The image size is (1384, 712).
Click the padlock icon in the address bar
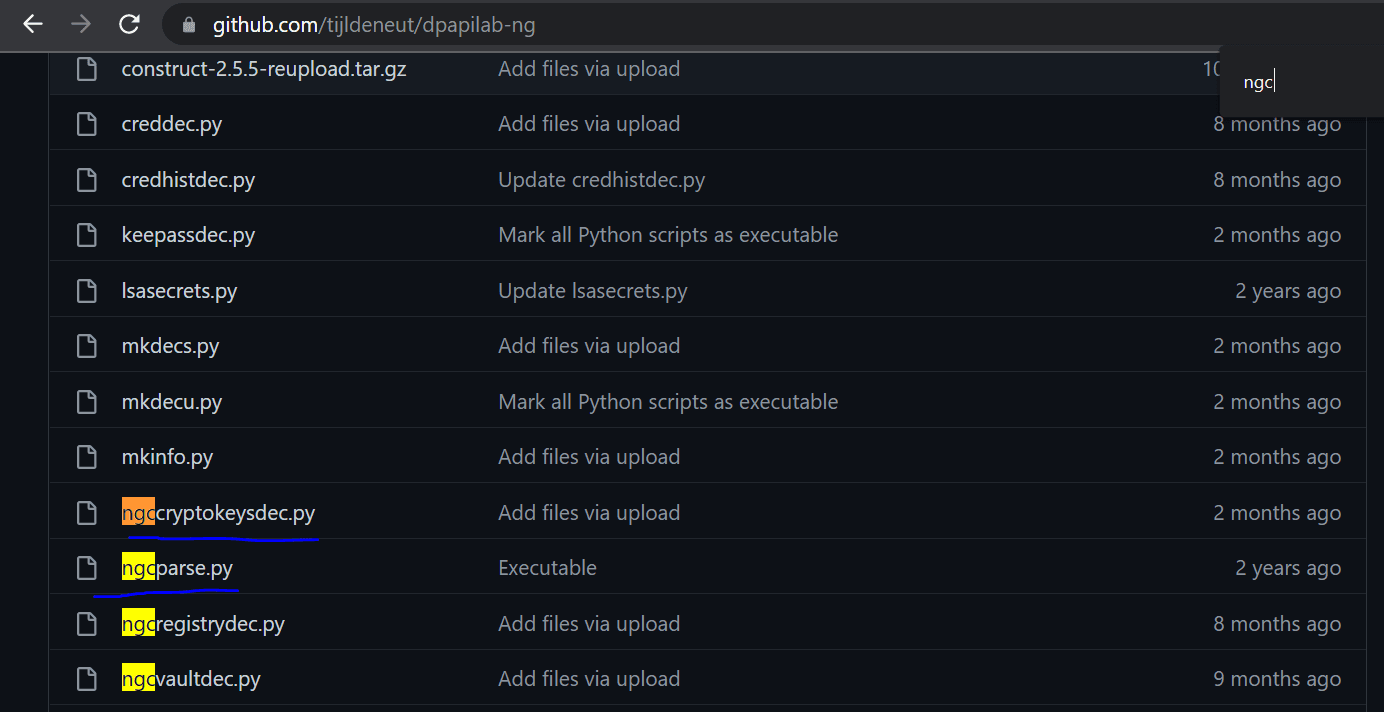(x=188, y=25)
